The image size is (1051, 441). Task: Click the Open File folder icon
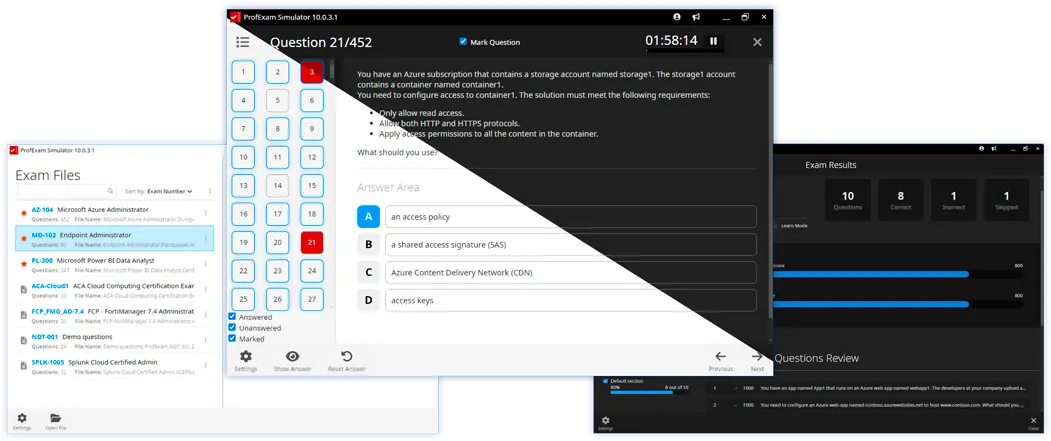[x=56, y=418]
